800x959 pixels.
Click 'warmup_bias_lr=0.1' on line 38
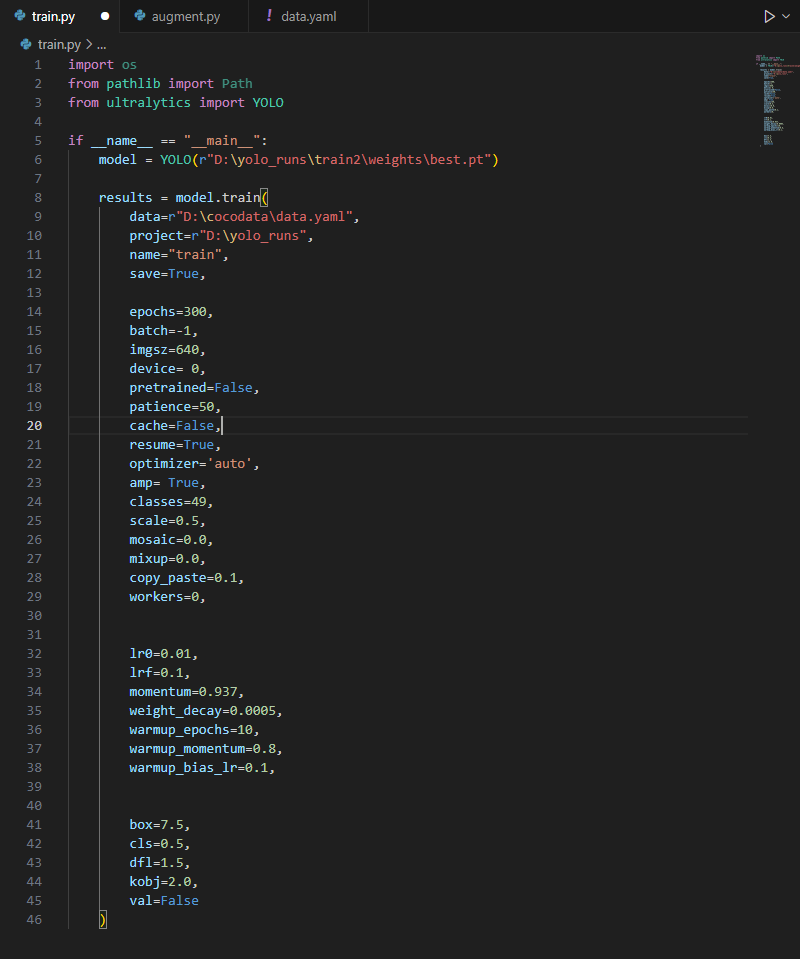[198, 768]
